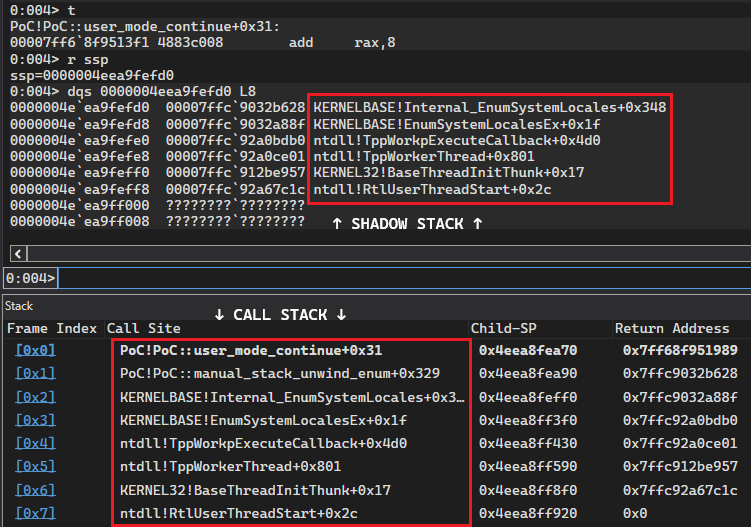Click Child-SP value 0x4eea8ff430
This screenshot has height=527, width=751.
tap(528, 443)
